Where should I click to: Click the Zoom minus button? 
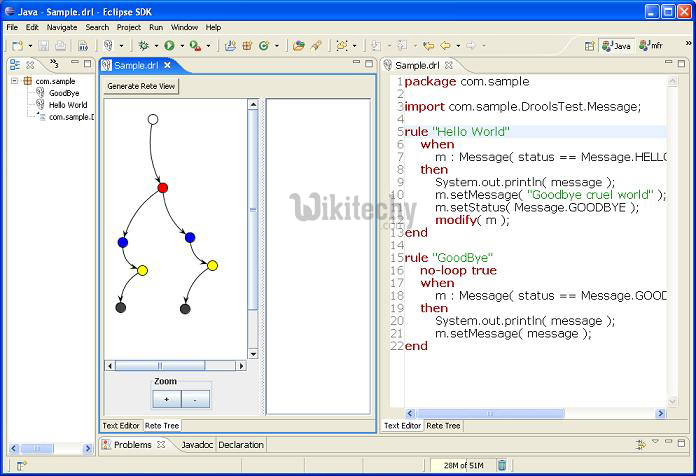point(196,399)
